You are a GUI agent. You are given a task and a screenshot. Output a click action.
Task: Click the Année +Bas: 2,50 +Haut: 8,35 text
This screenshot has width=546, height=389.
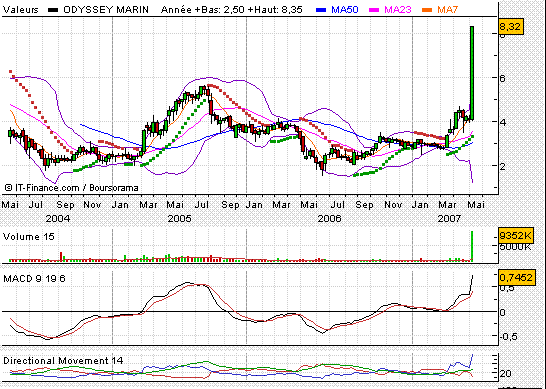[x=232, y=10]
